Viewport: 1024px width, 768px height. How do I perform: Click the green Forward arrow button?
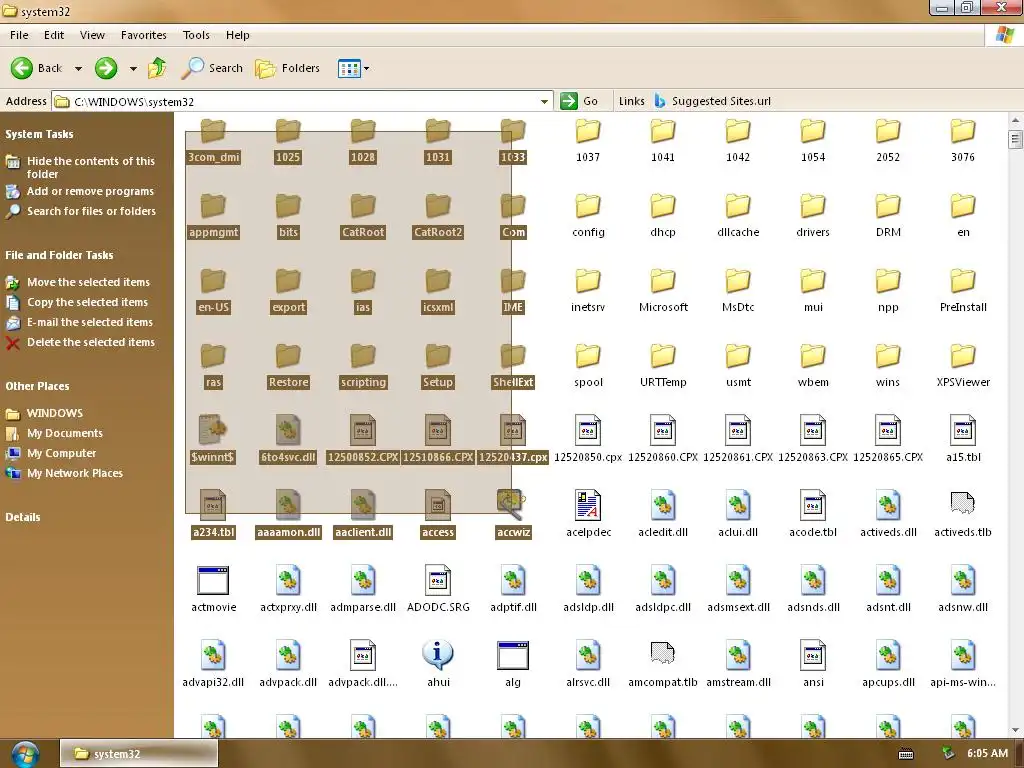click(x=106, y=68)
